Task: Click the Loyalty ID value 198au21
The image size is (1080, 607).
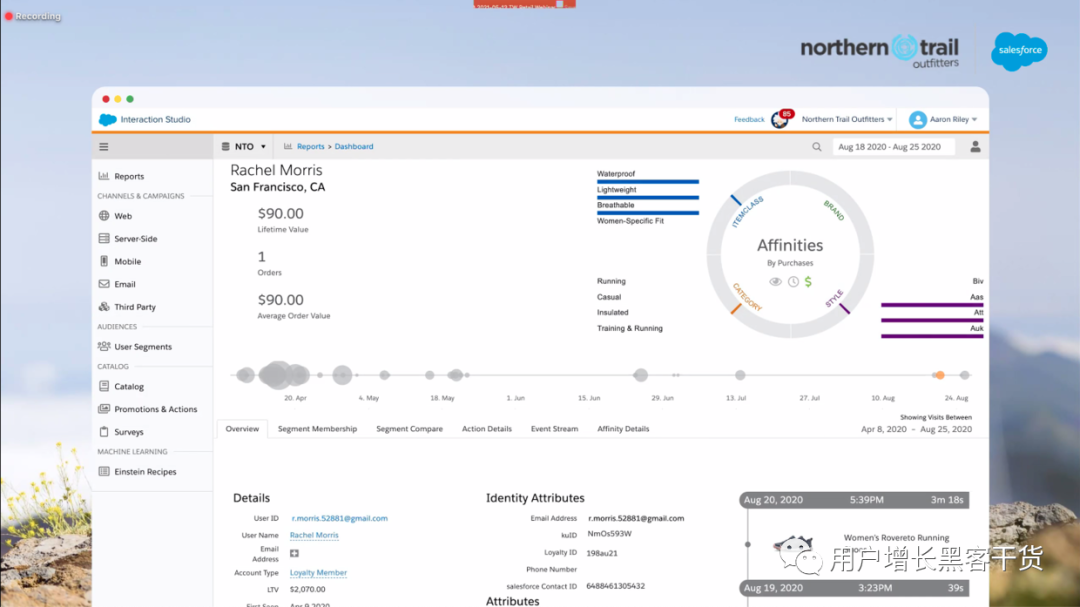Action: pos(601,553)
